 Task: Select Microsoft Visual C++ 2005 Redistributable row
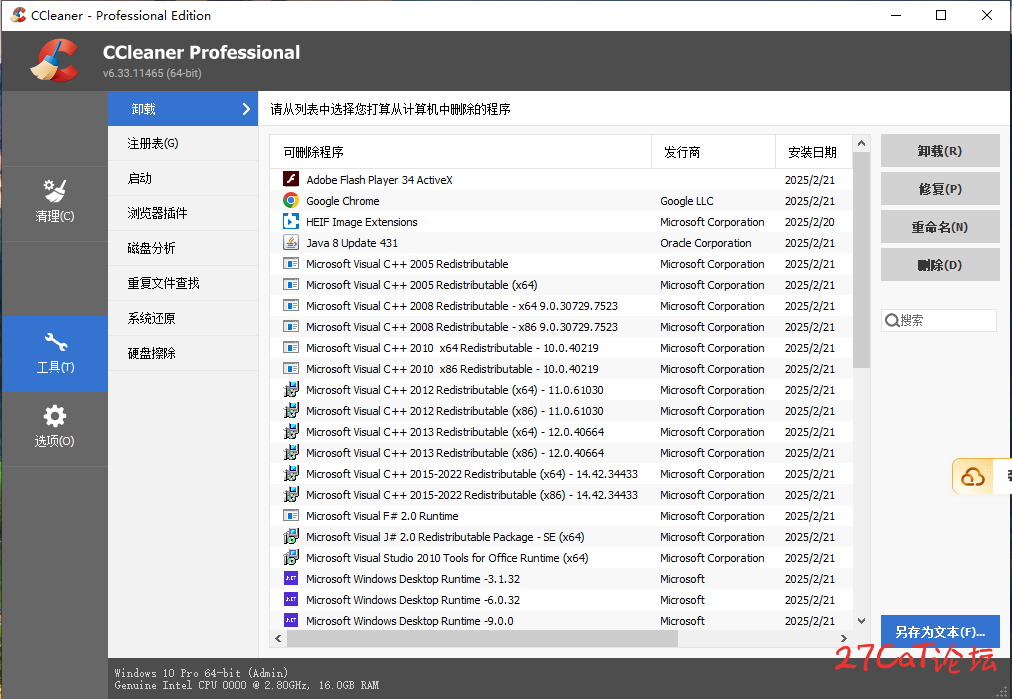tap(561, 264)
